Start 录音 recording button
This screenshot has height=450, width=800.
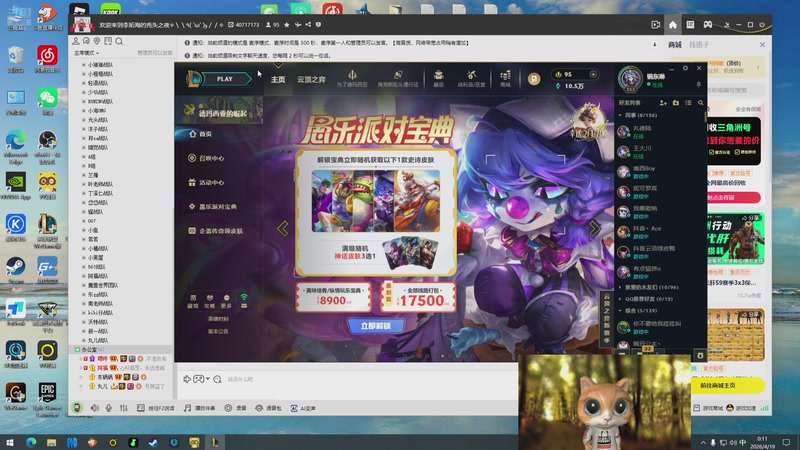click(x=236, y=408)
